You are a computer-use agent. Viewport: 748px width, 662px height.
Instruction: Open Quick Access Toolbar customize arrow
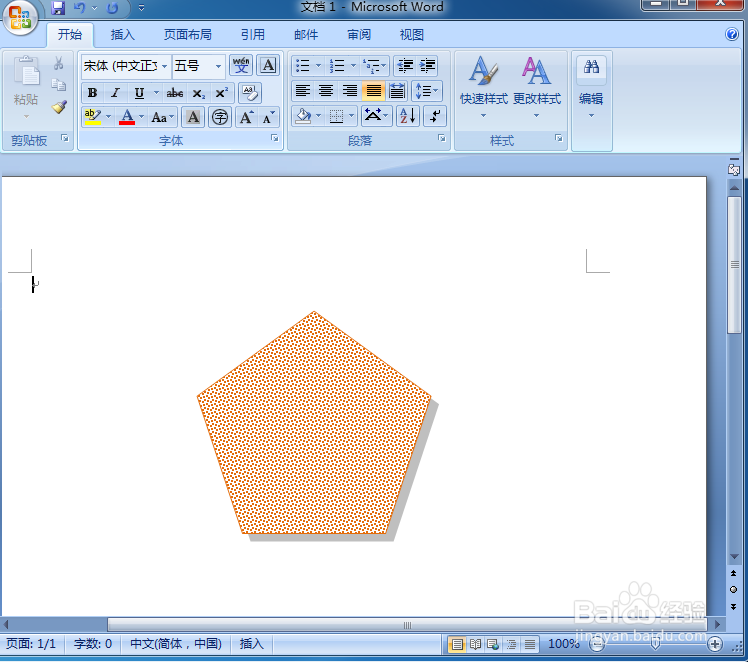[x=141, y=8]
